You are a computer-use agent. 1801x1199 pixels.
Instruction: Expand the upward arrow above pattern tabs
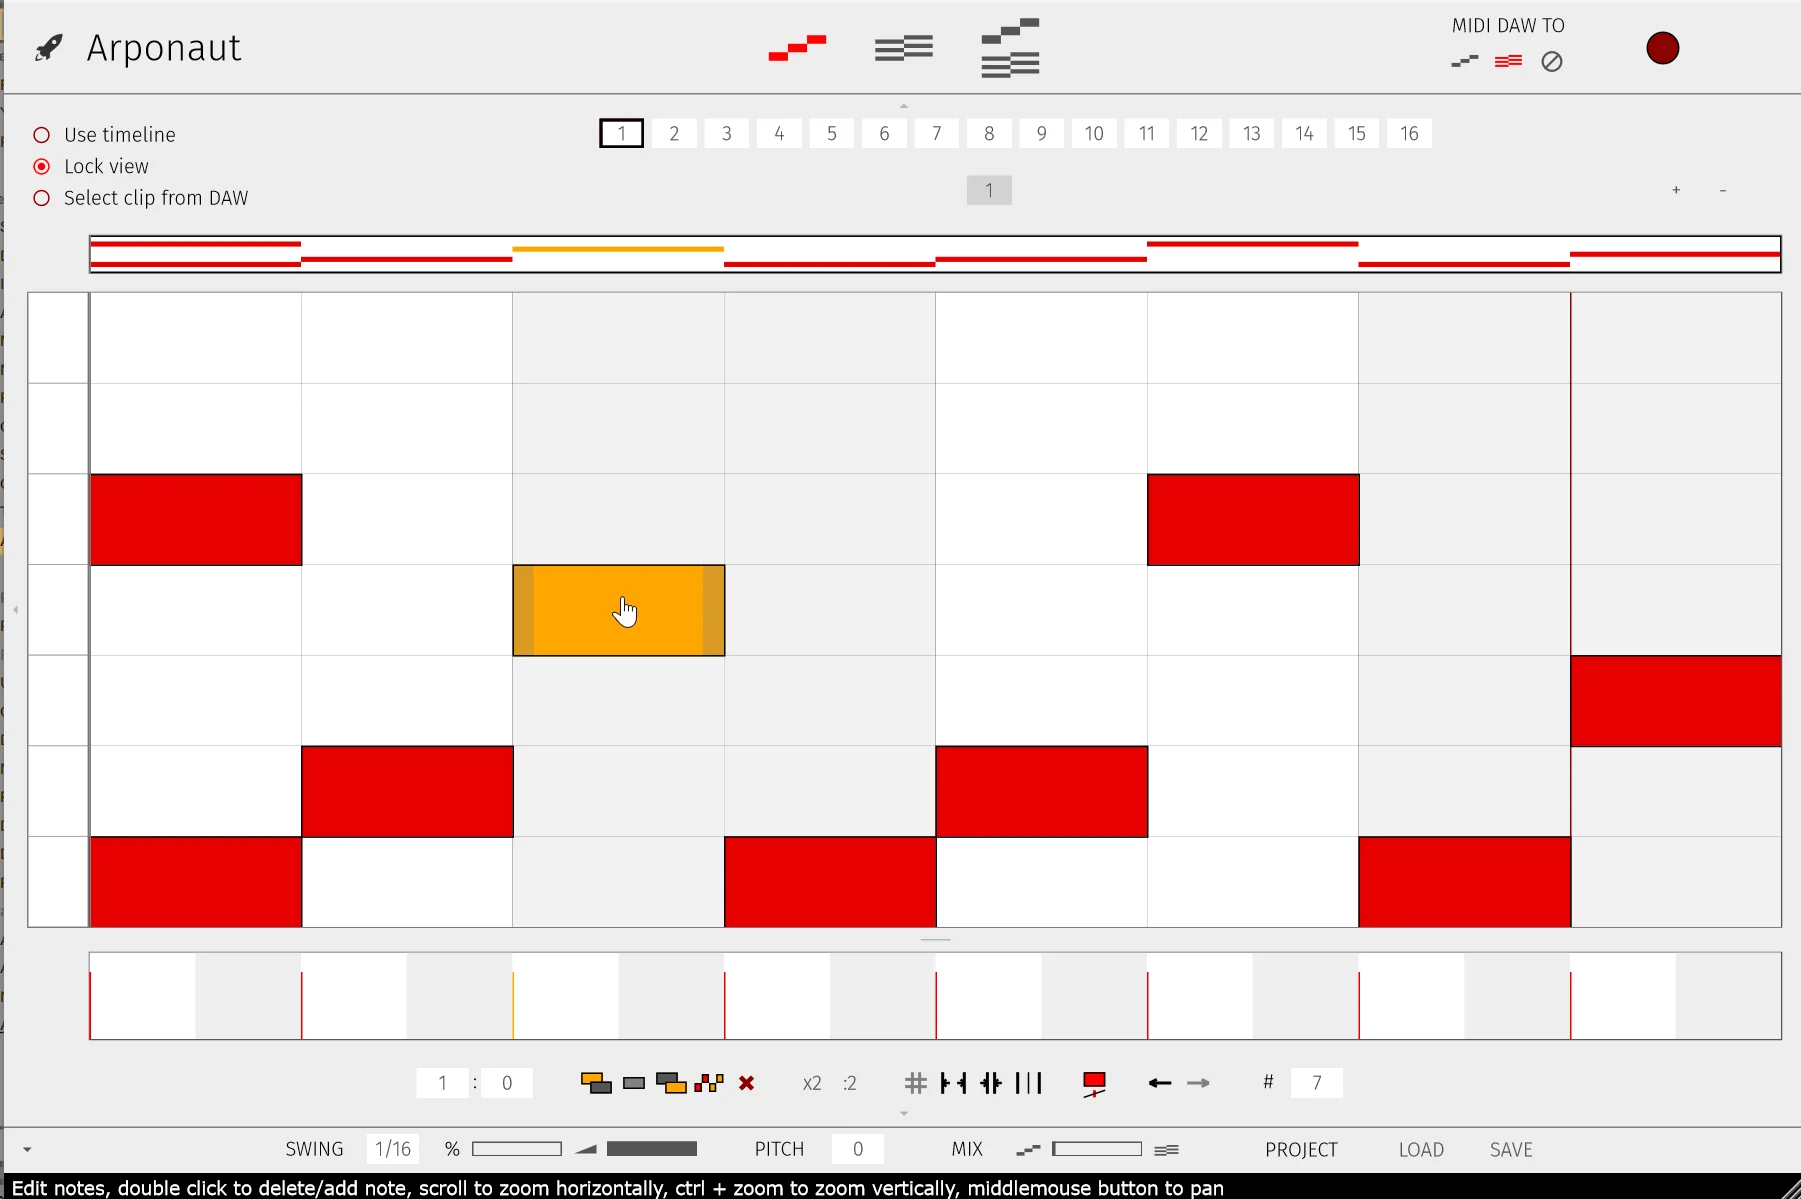pos(904,105)
